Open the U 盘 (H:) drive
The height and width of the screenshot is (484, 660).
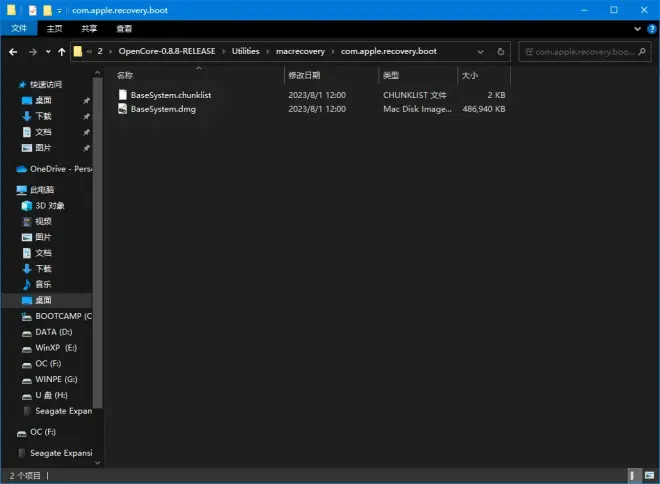[51, 395]
